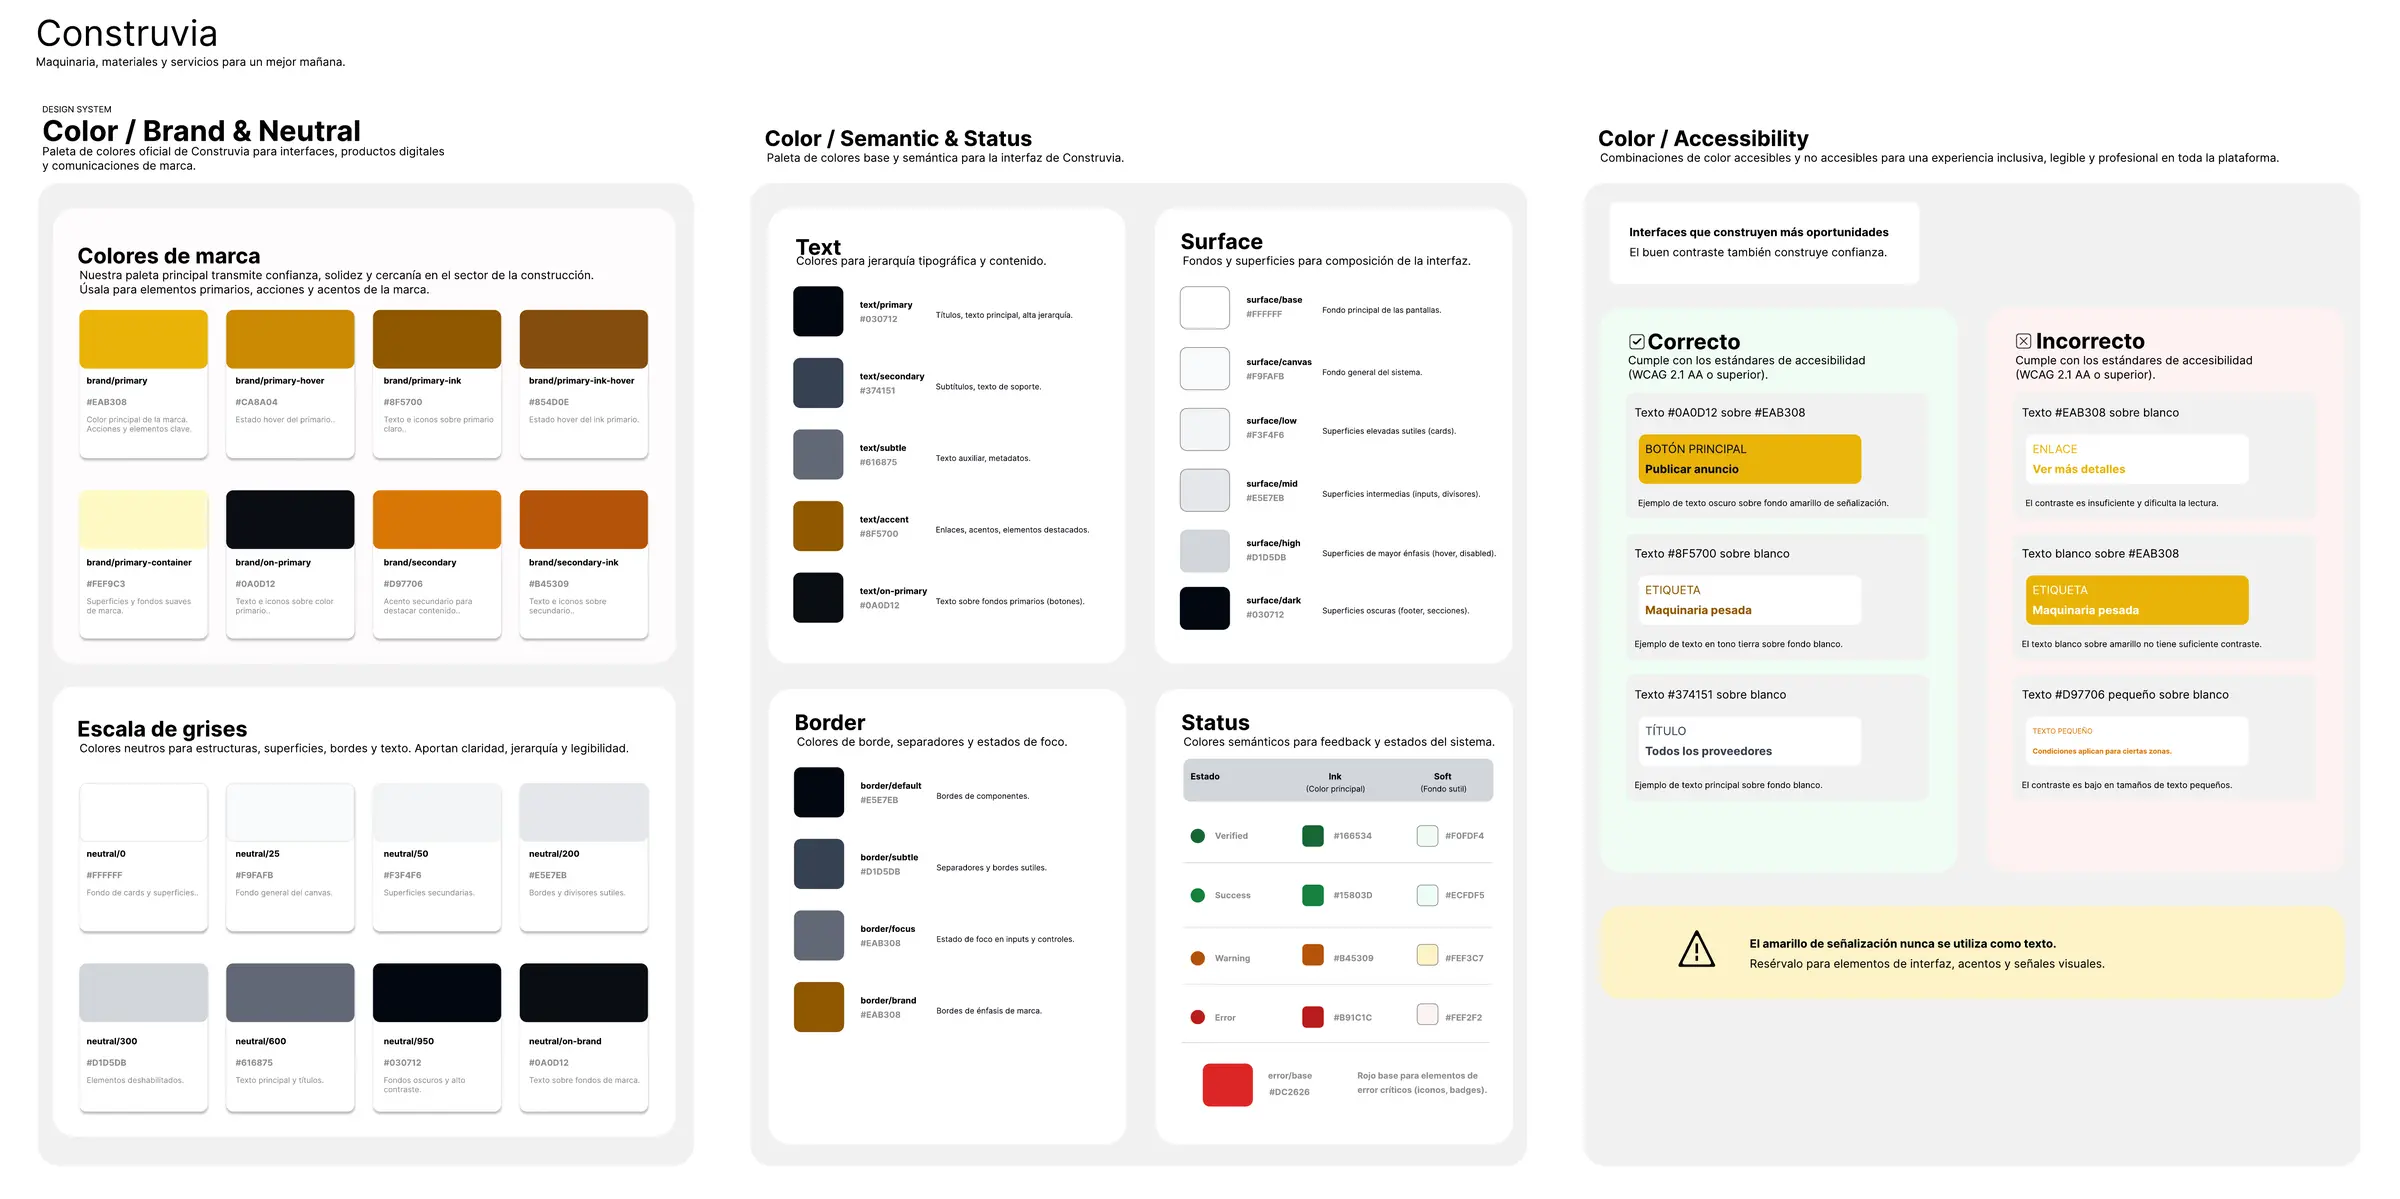Click the green dot next to Success

point(1197,895)
